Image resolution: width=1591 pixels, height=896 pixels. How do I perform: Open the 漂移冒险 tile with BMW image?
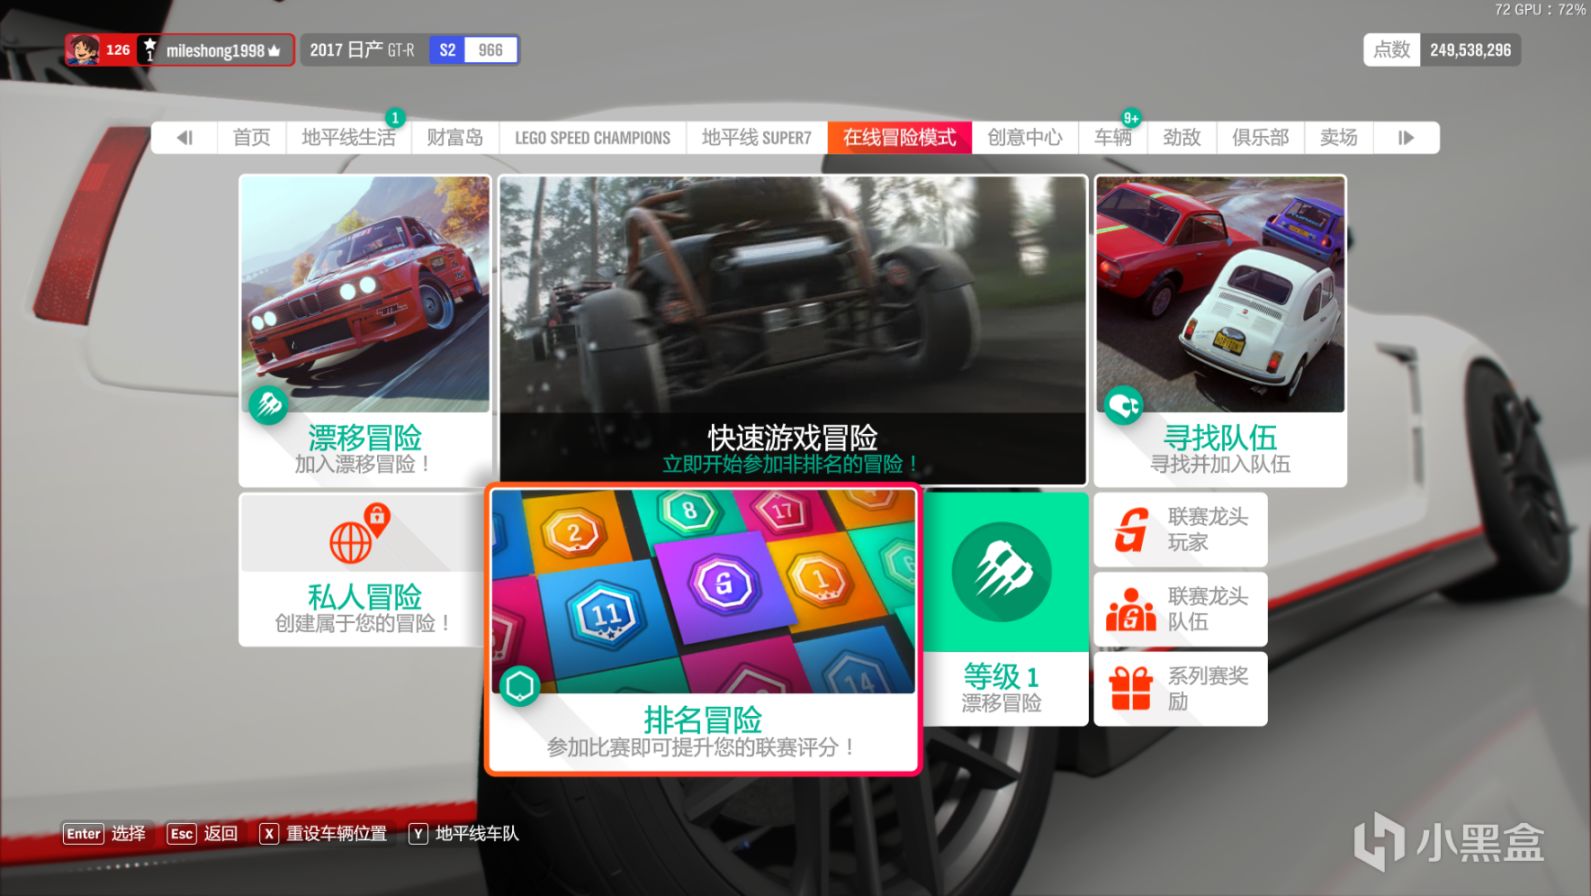coord(365,331)
